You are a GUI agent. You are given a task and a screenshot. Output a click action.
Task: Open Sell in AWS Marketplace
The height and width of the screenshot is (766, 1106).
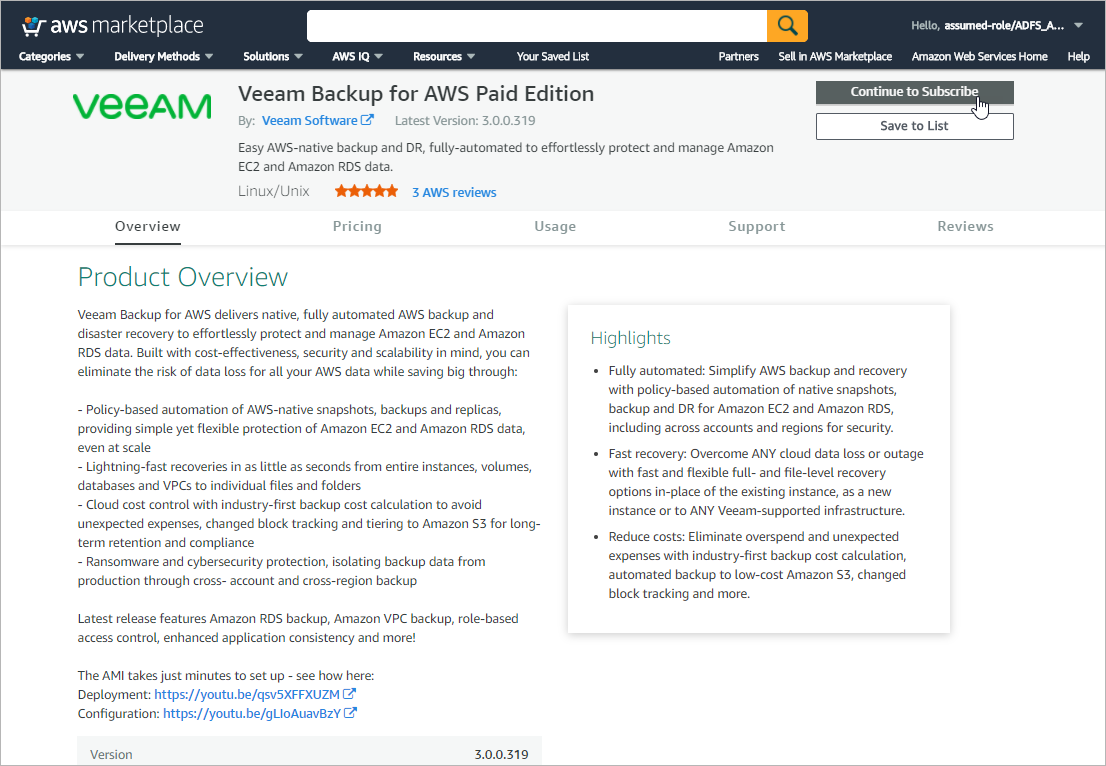[x=835, y=56]
